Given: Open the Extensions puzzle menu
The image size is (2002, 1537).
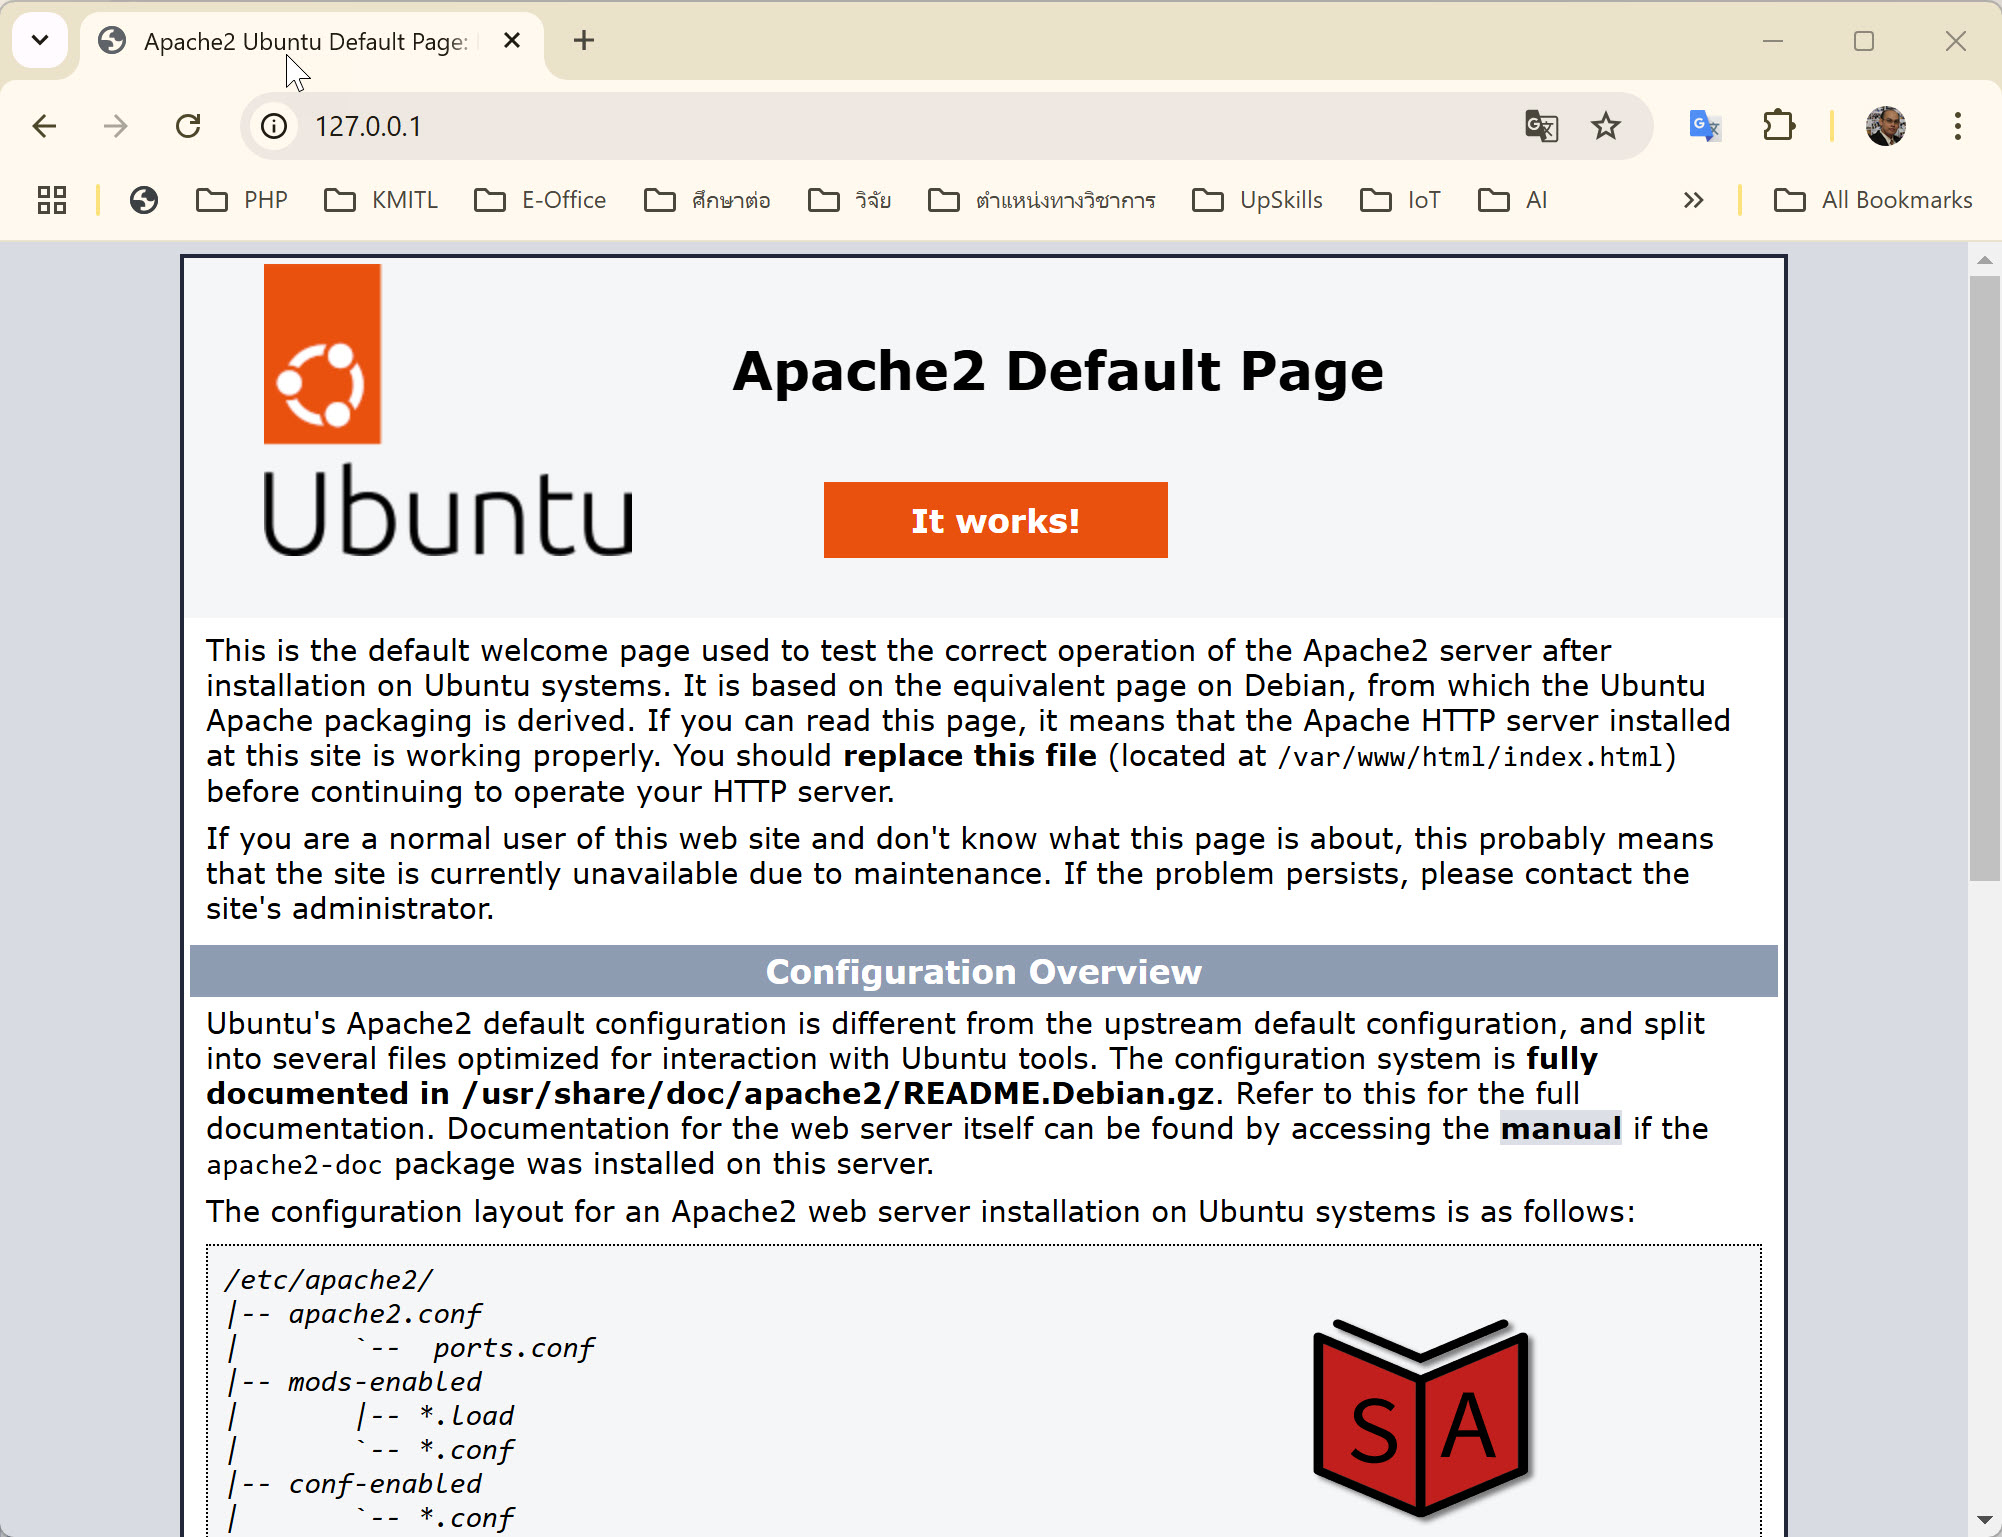Looking at the screenshot, I should [x=1779, y=126].
